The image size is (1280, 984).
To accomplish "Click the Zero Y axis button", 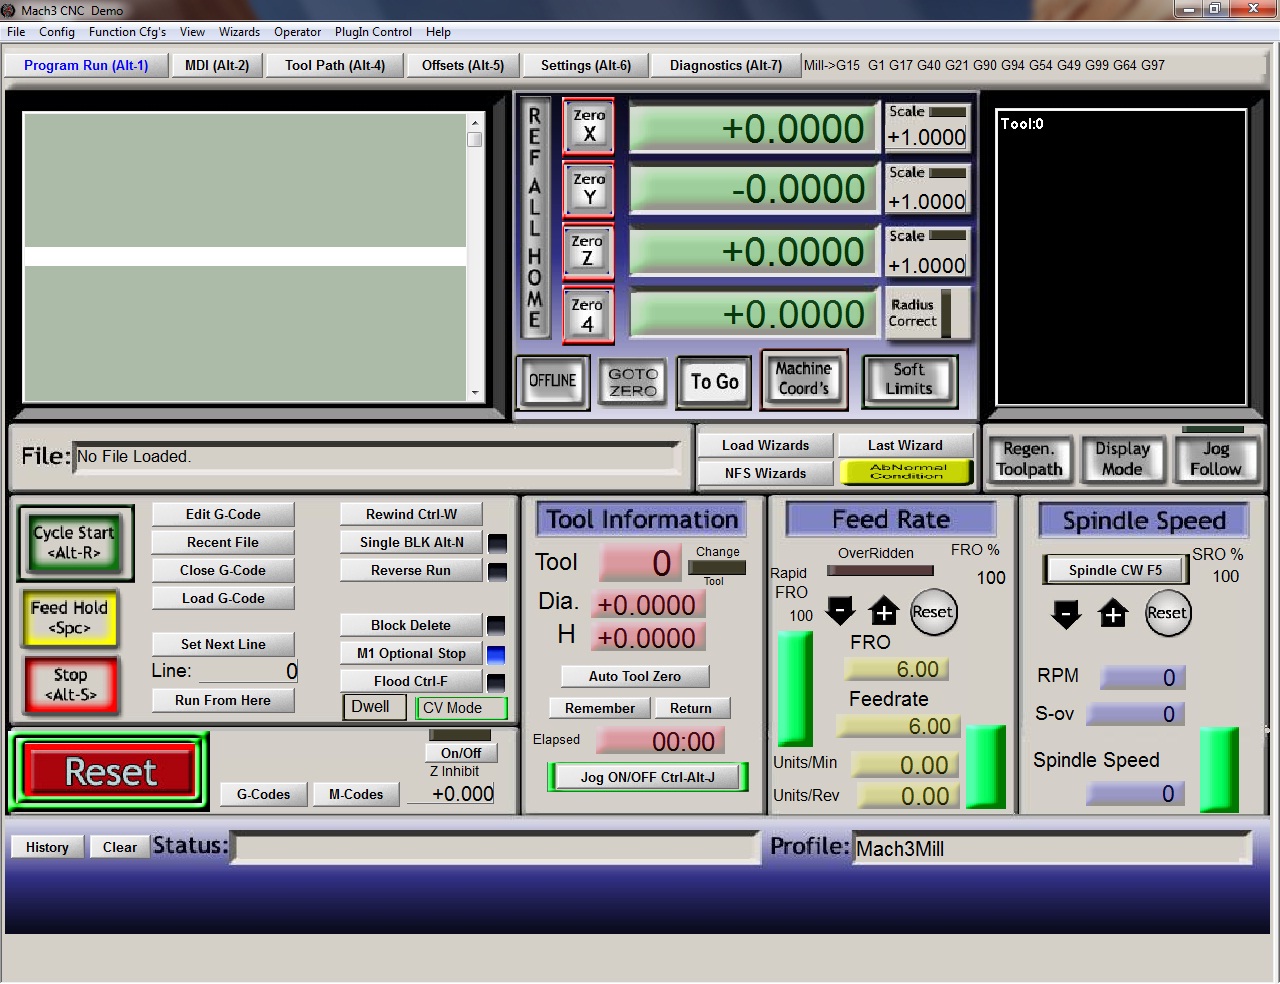I will pyautogui.click(x=588, y=189).
